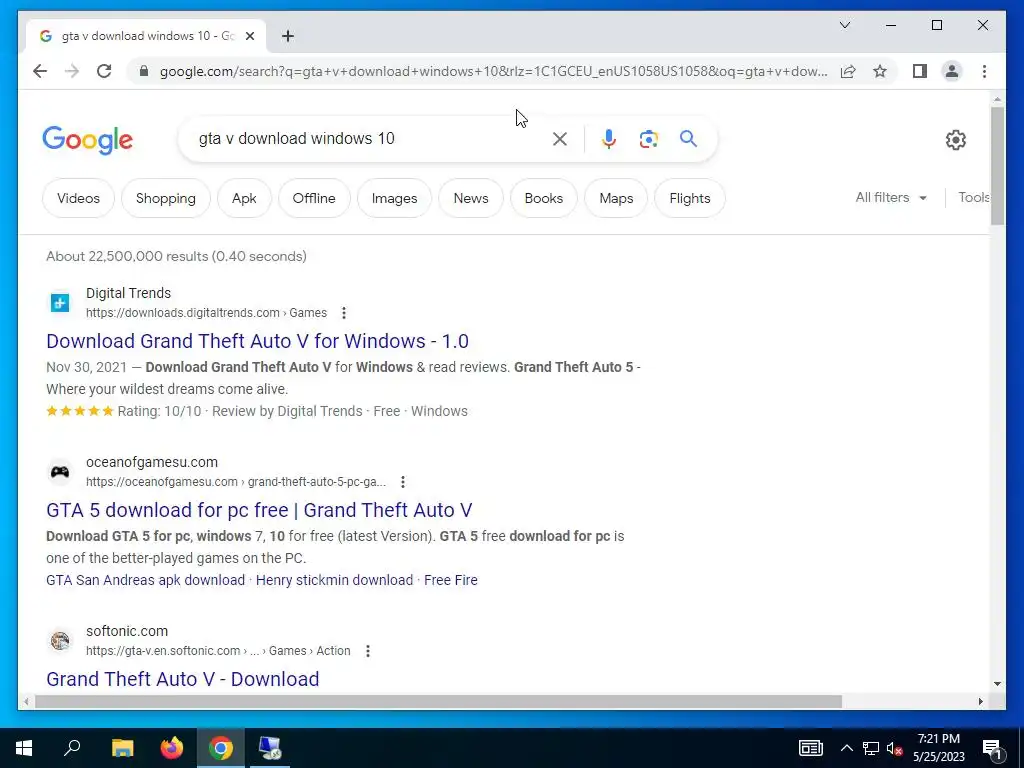
Task: Filter results by Videos
Action: coord(78,198)
